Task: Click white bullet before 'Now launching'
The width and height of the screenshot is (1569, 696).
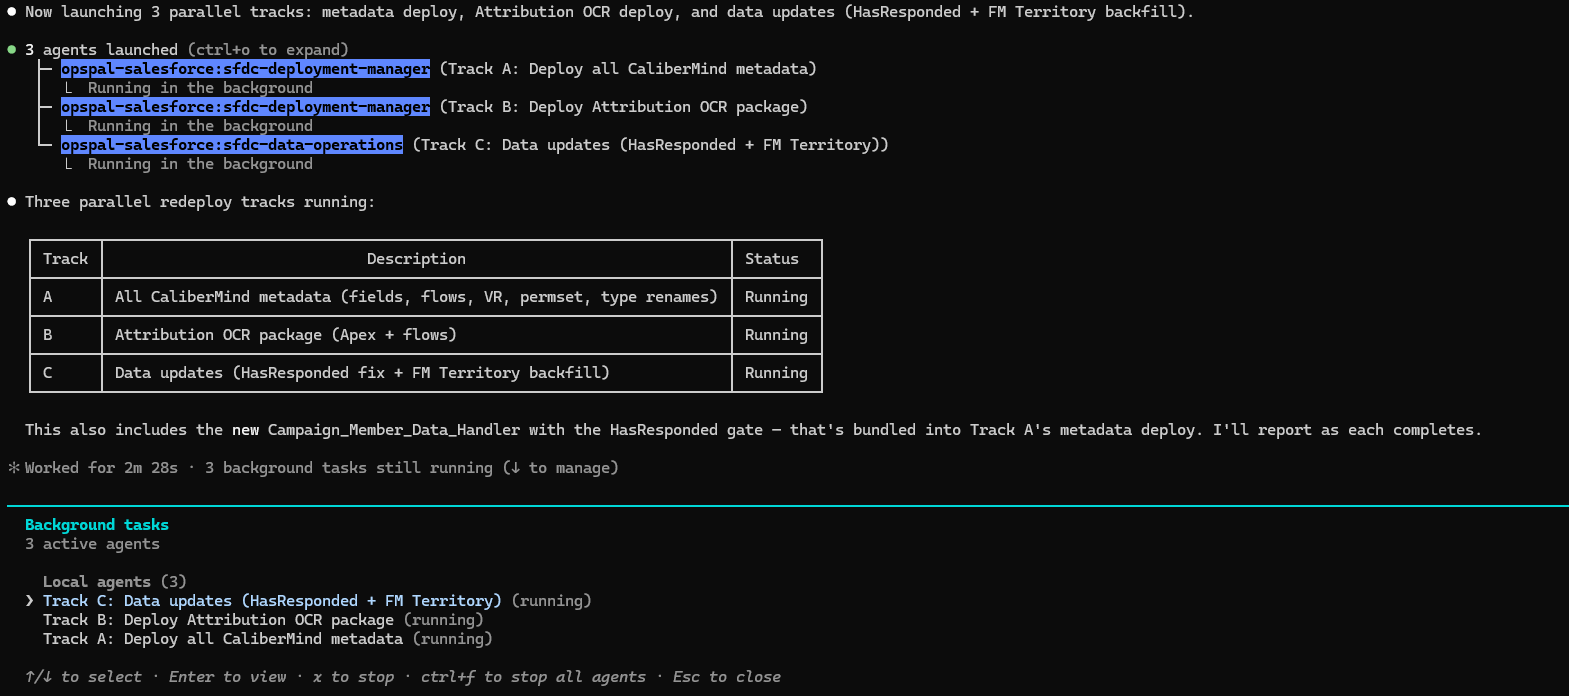Action: 12,12
